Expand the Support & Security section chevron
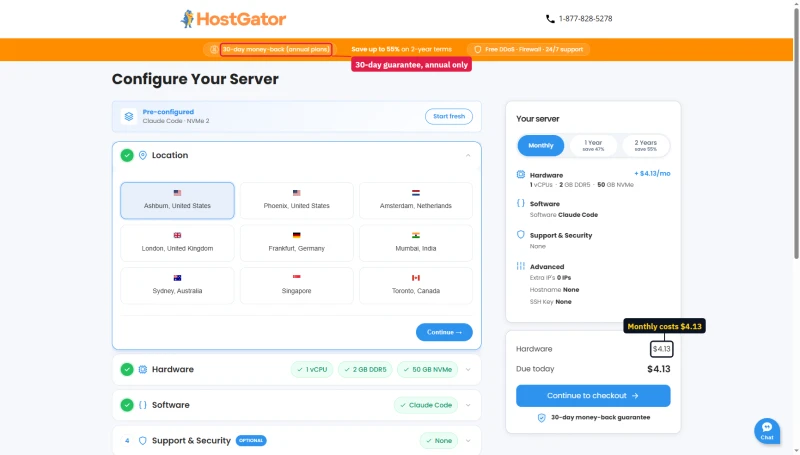This screenshot has width=800, height=455. [468, 441]
